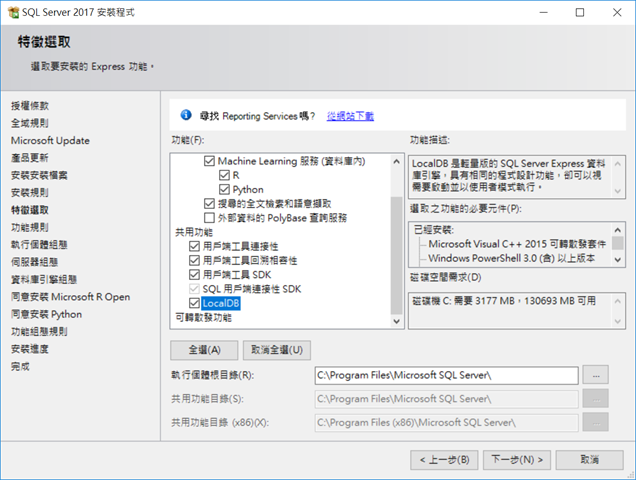Select the 產品更新 step
636x480 pixels.
pos(30,158)
